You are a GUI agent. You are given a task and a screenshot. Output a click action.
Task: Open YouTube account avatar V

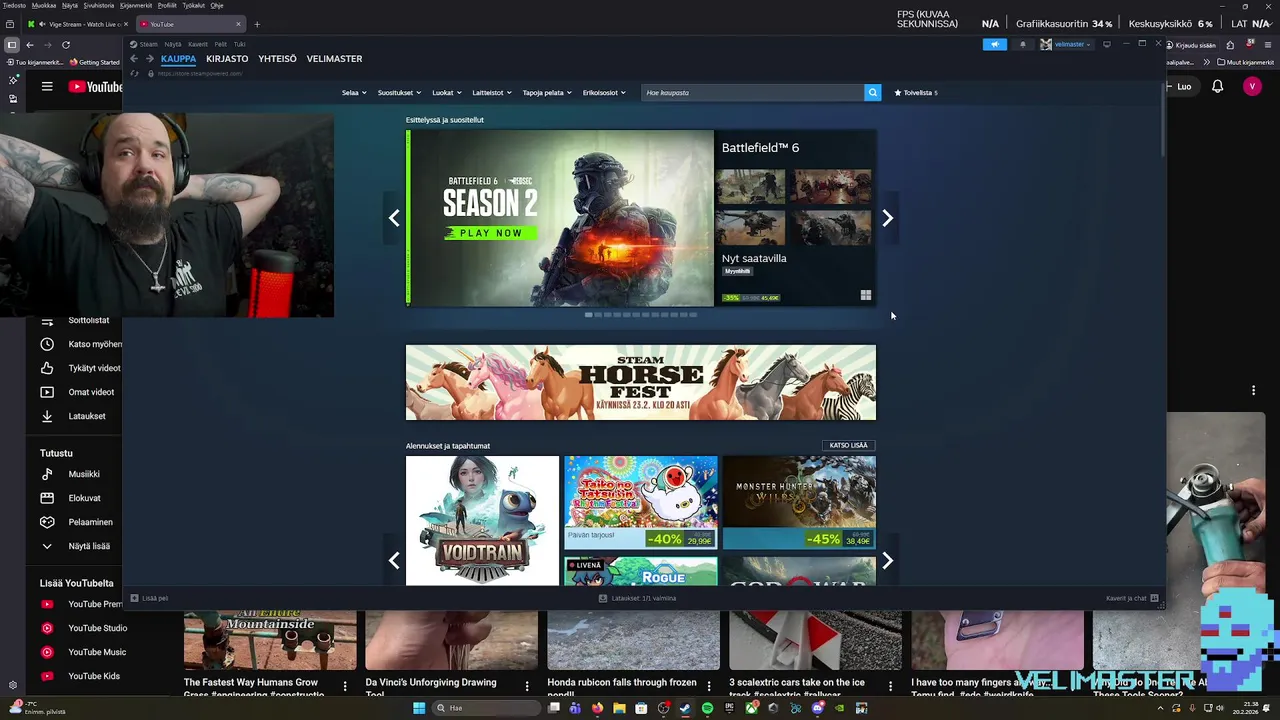[1252, 87]
